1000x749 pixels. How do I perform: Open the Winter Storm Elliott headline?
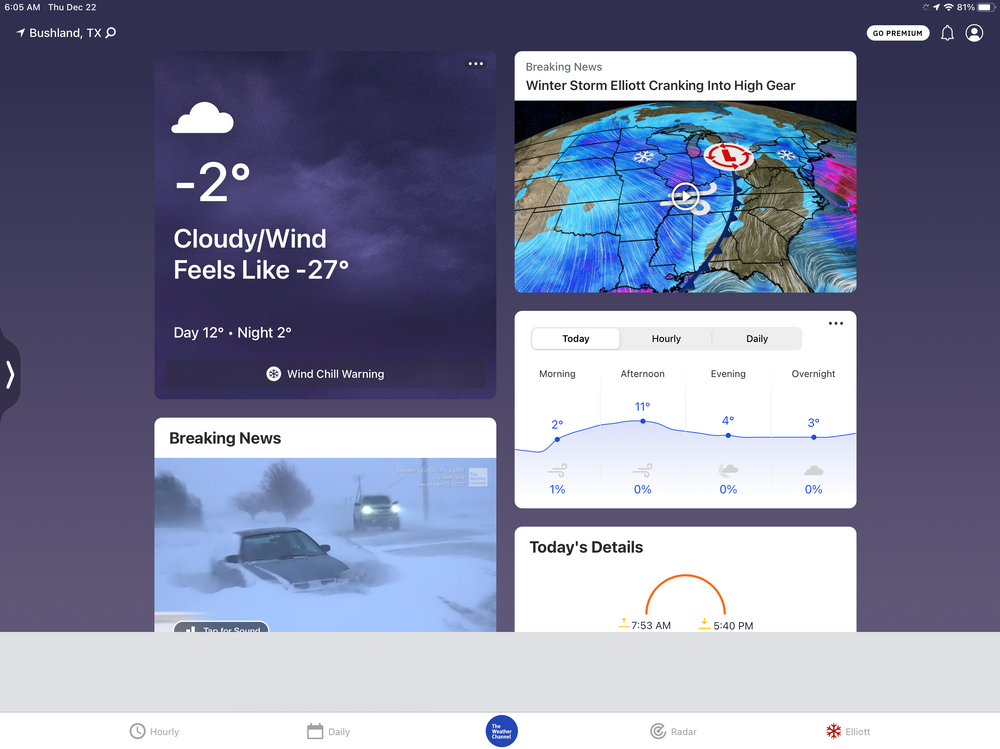click(660, 85)
